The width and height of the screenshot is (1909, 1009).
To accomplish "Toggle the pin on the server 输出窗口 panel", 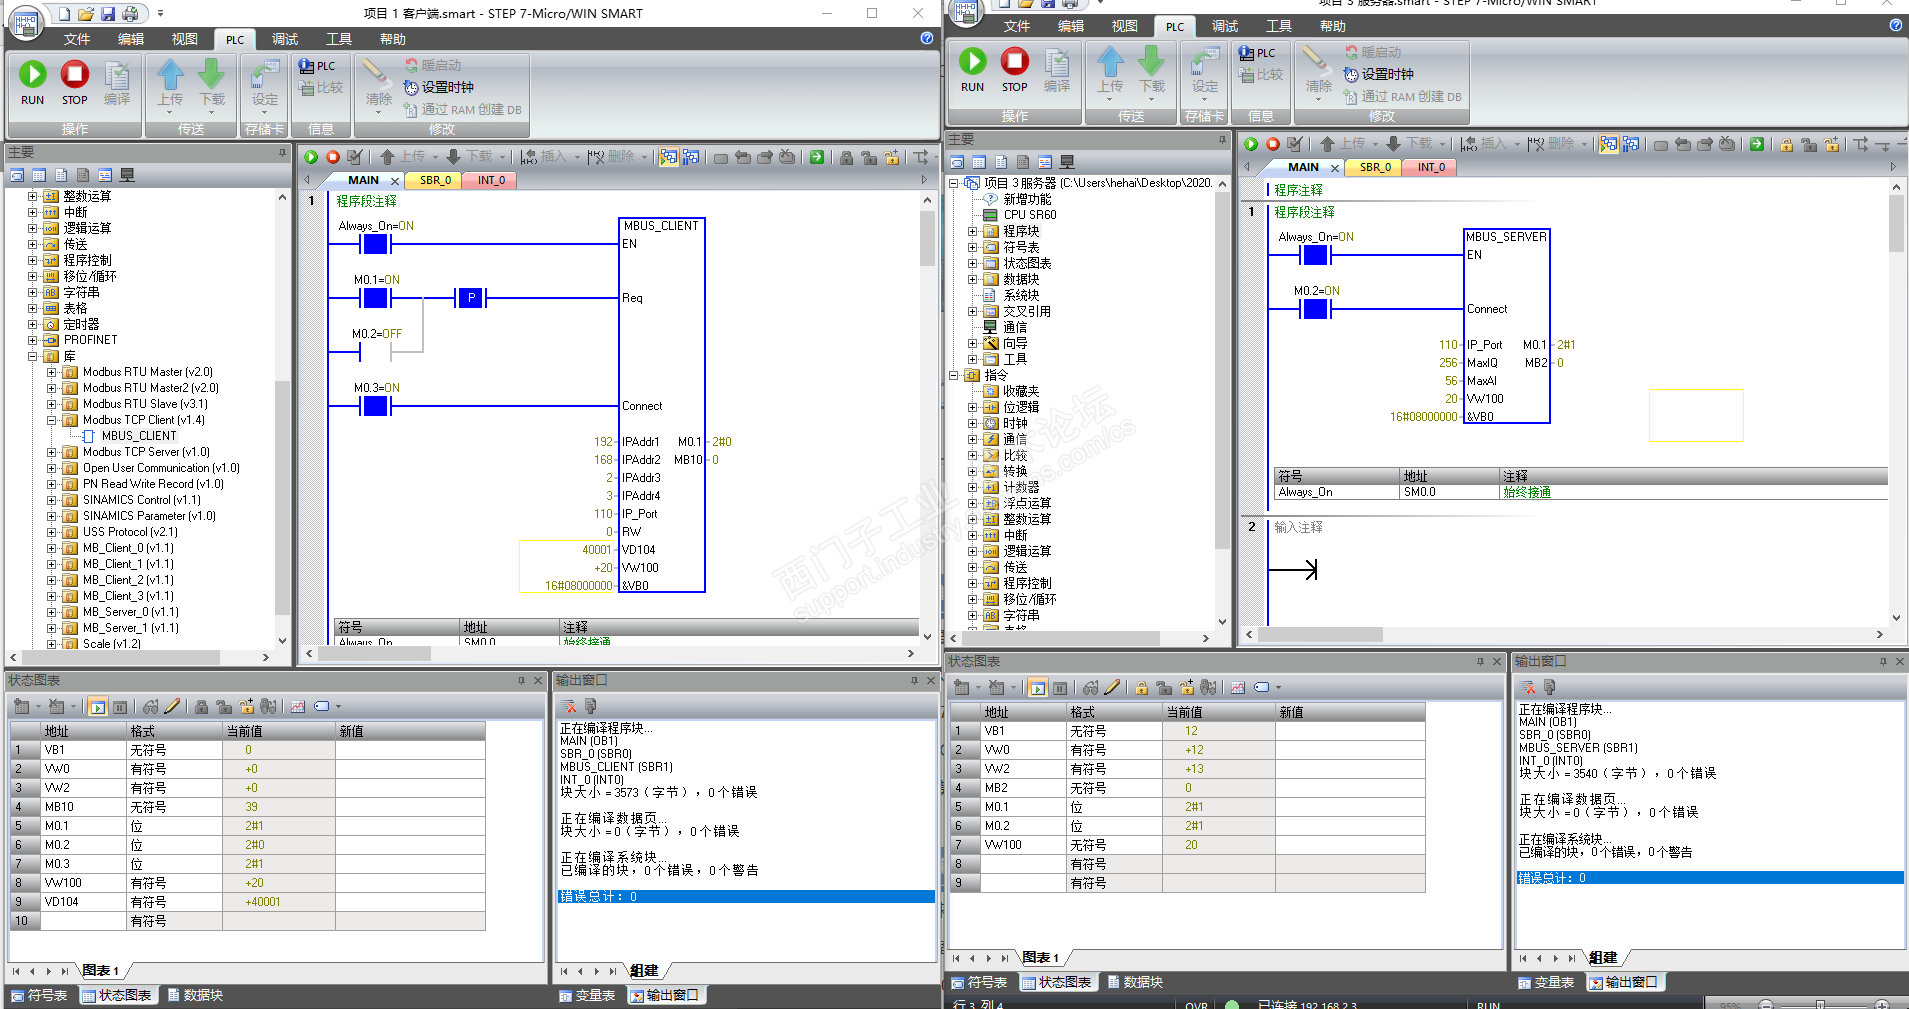I will (1883, 662).
